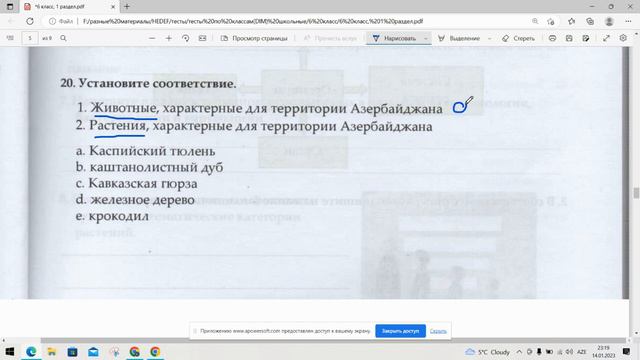The width and height of the screenshot is (640, 360).
Task: Save the PDF as a copy
Action: 586,38
